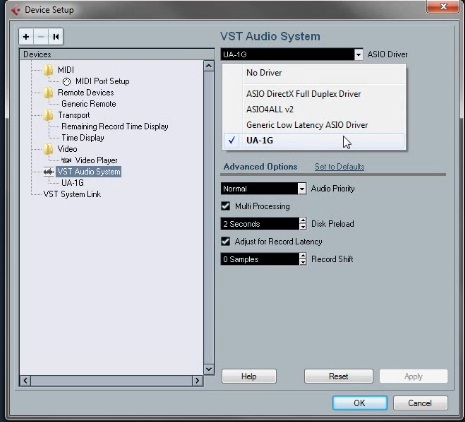The height and width of the screenshot is (422, 465).
Task: Select the MIDI folder icon
Action: 49,70
